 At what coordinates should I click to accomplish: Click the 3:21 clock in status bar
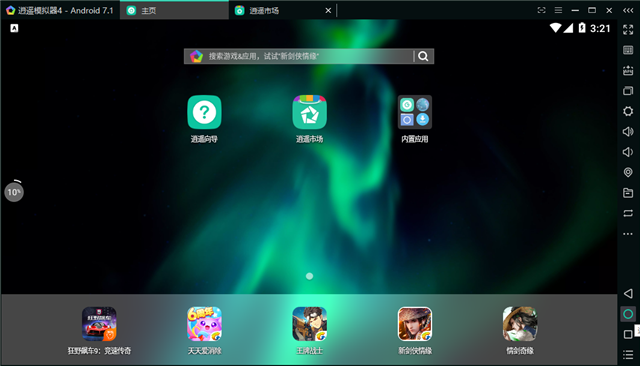tap(600, 28)
